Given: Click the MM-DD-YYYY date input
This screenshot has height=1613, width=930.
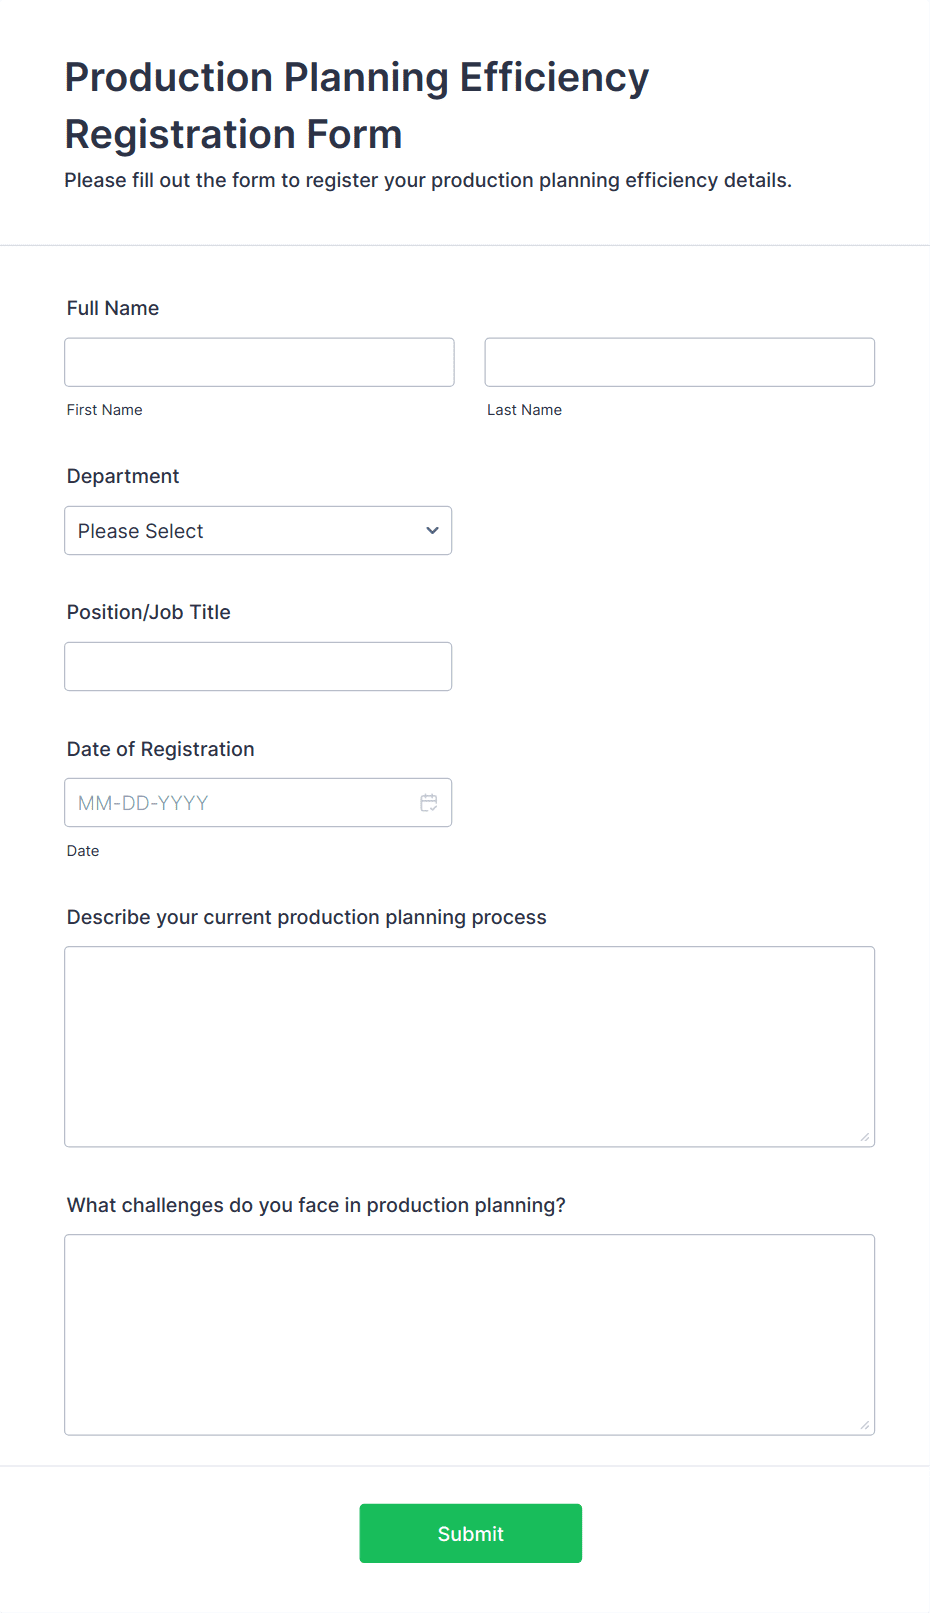Looking at the screenshot, I should (240, 802).
